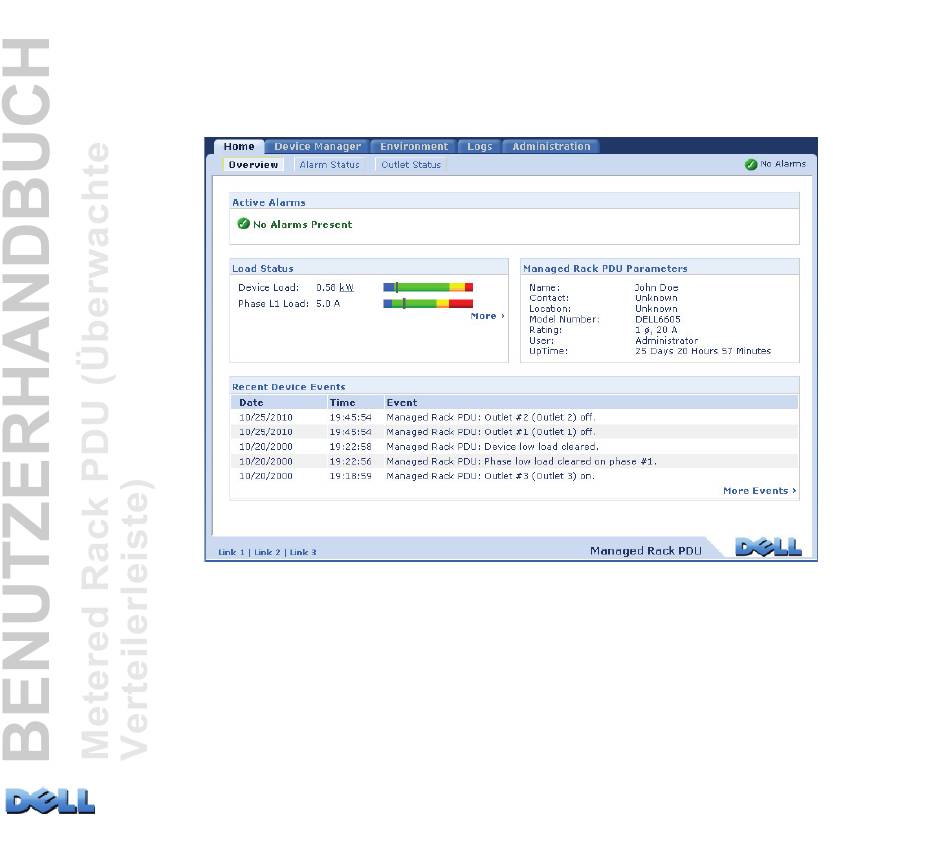Open the Outlet Status sub-tab
The width and height of the screenshot is (950, 845).
tap(411, 165)
